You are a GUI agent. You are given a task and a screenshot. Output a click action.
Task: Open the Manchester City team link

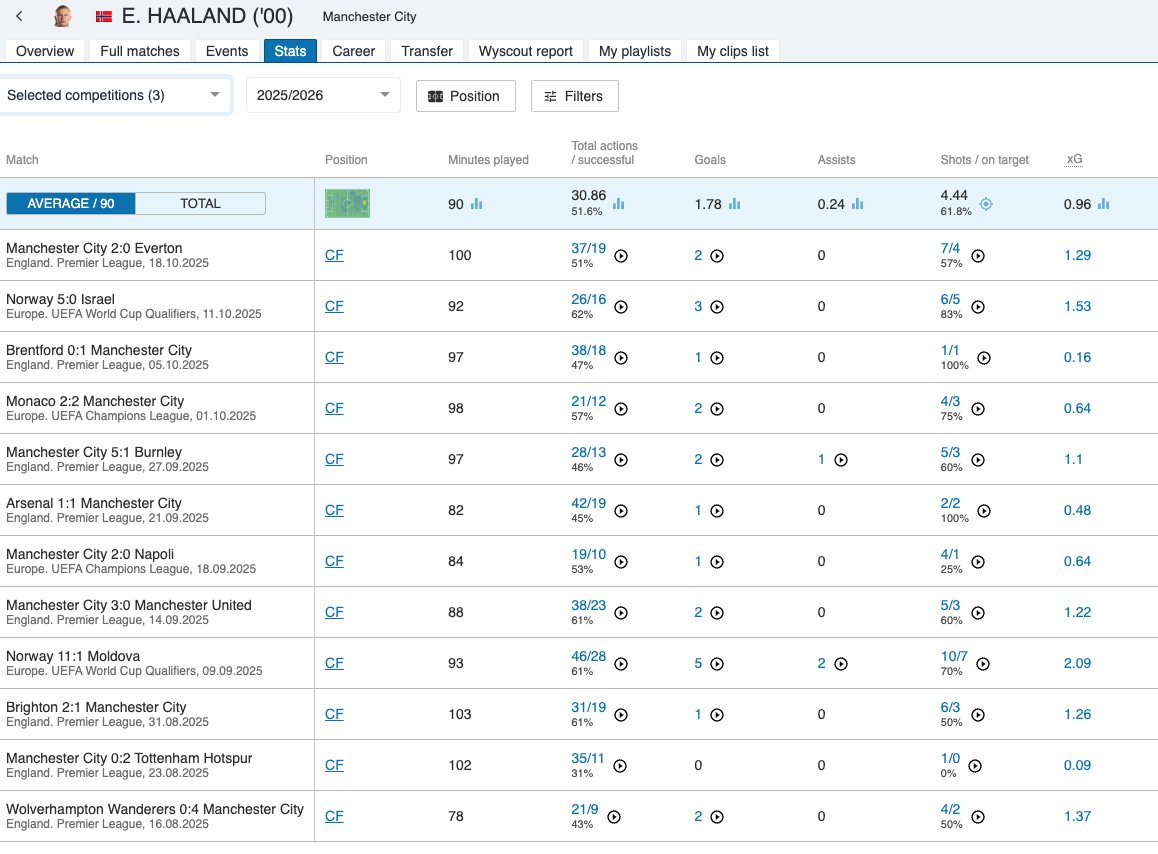pyautogui.click(x=369, y=16)
